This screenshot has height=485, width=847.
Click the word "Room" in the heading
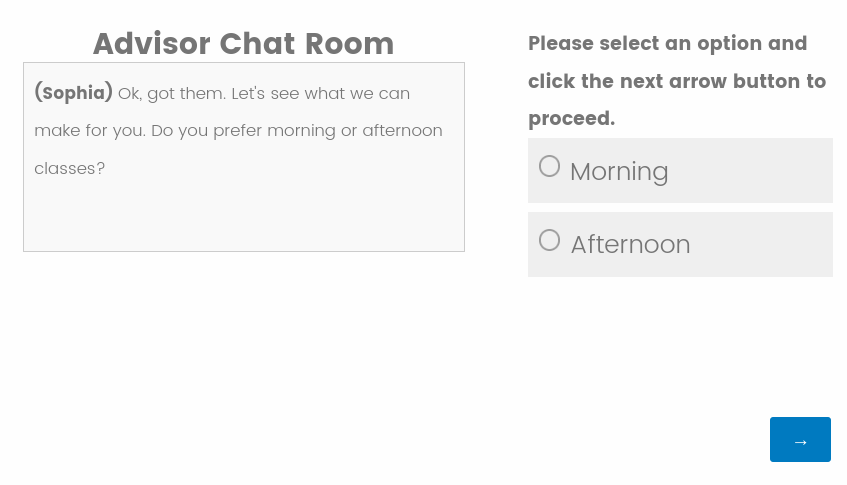(349, 44)
